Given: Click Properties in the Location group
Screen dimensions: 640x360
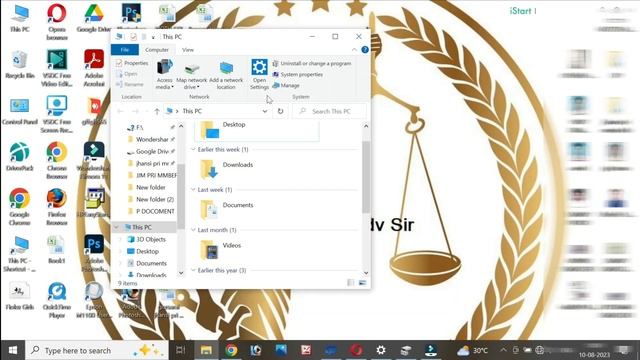Looking at the screenshot, I should tap(132, 63).
